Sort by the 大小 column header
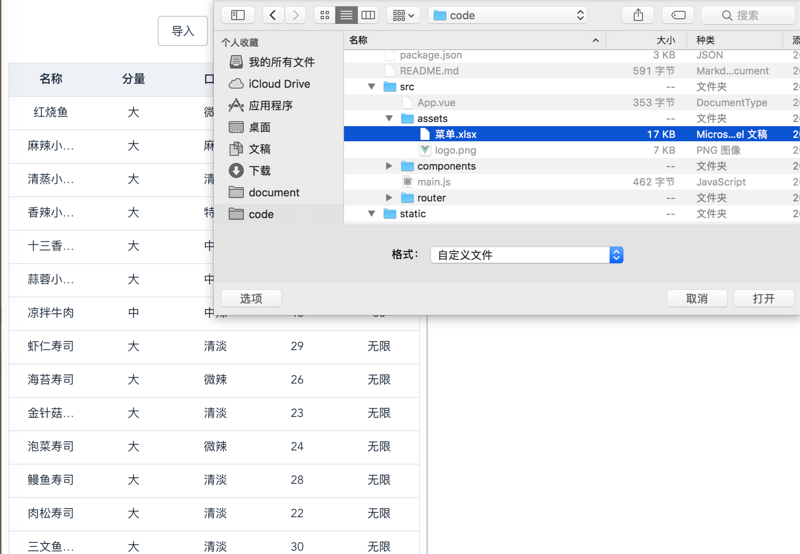Image resolution: width=800 pixels, height=554 pixels. (645, 40)
